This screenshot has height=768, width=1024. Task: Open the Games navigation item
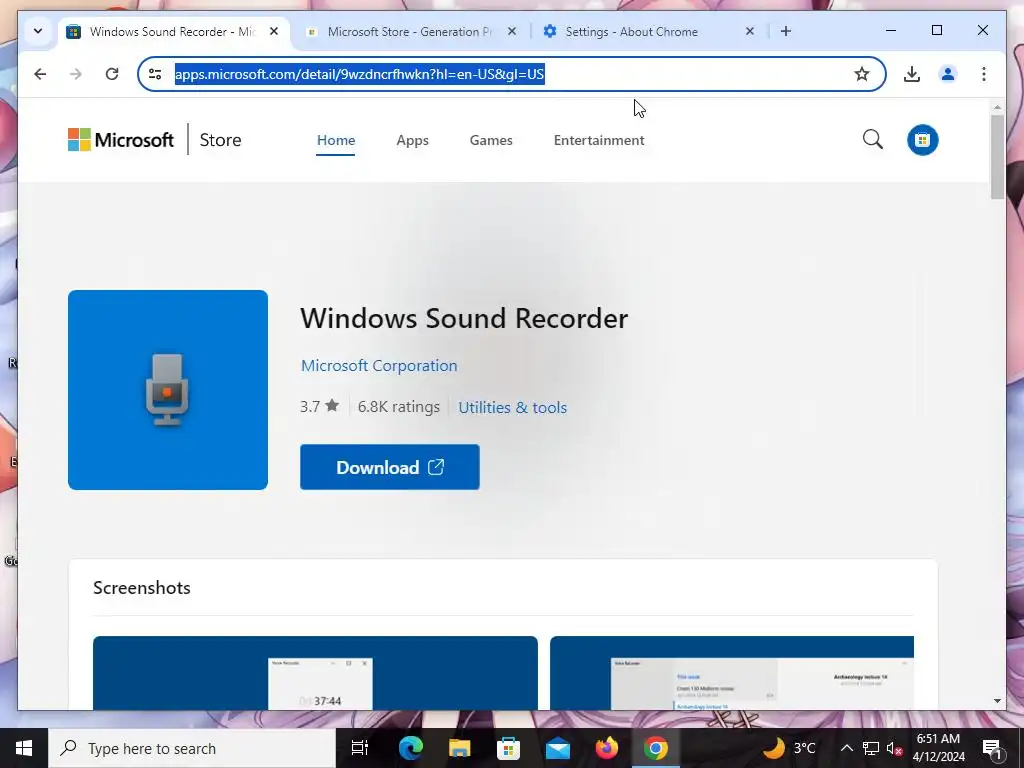[x=491, y=140]
